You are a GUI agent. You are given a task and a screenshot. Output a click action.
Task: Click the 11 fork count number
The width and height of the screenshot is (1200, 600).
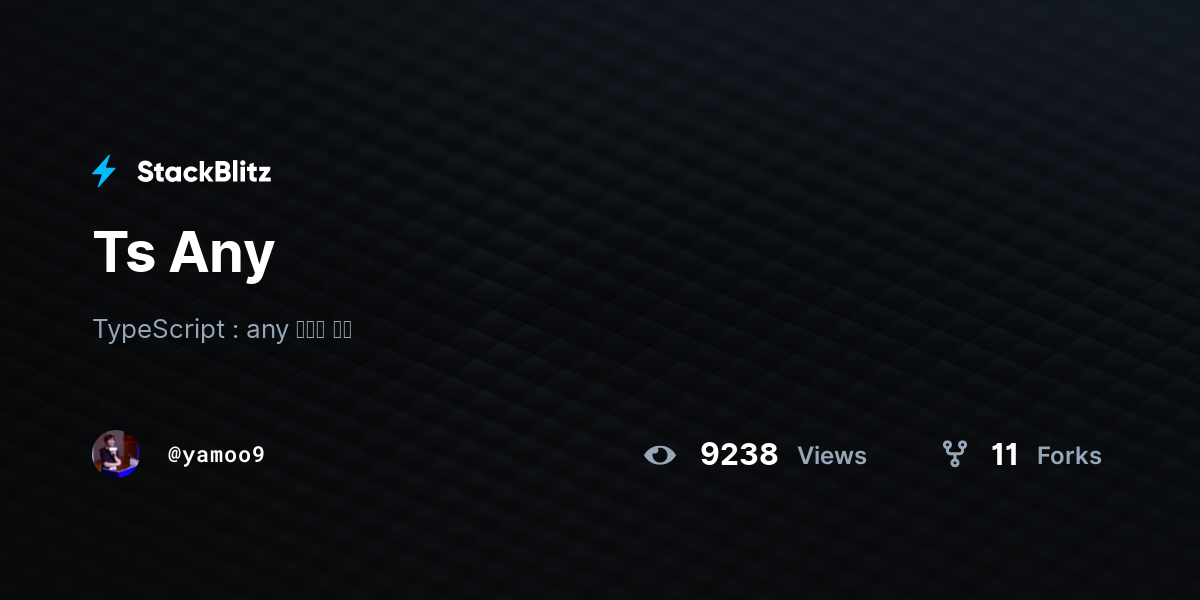pos(1004,455)
